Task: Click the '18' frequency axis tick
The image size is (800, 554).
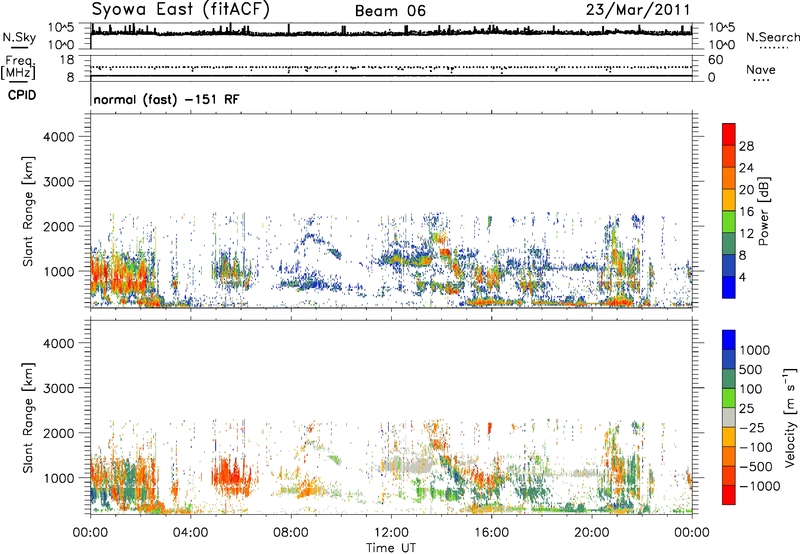Action: pos(67,60)
